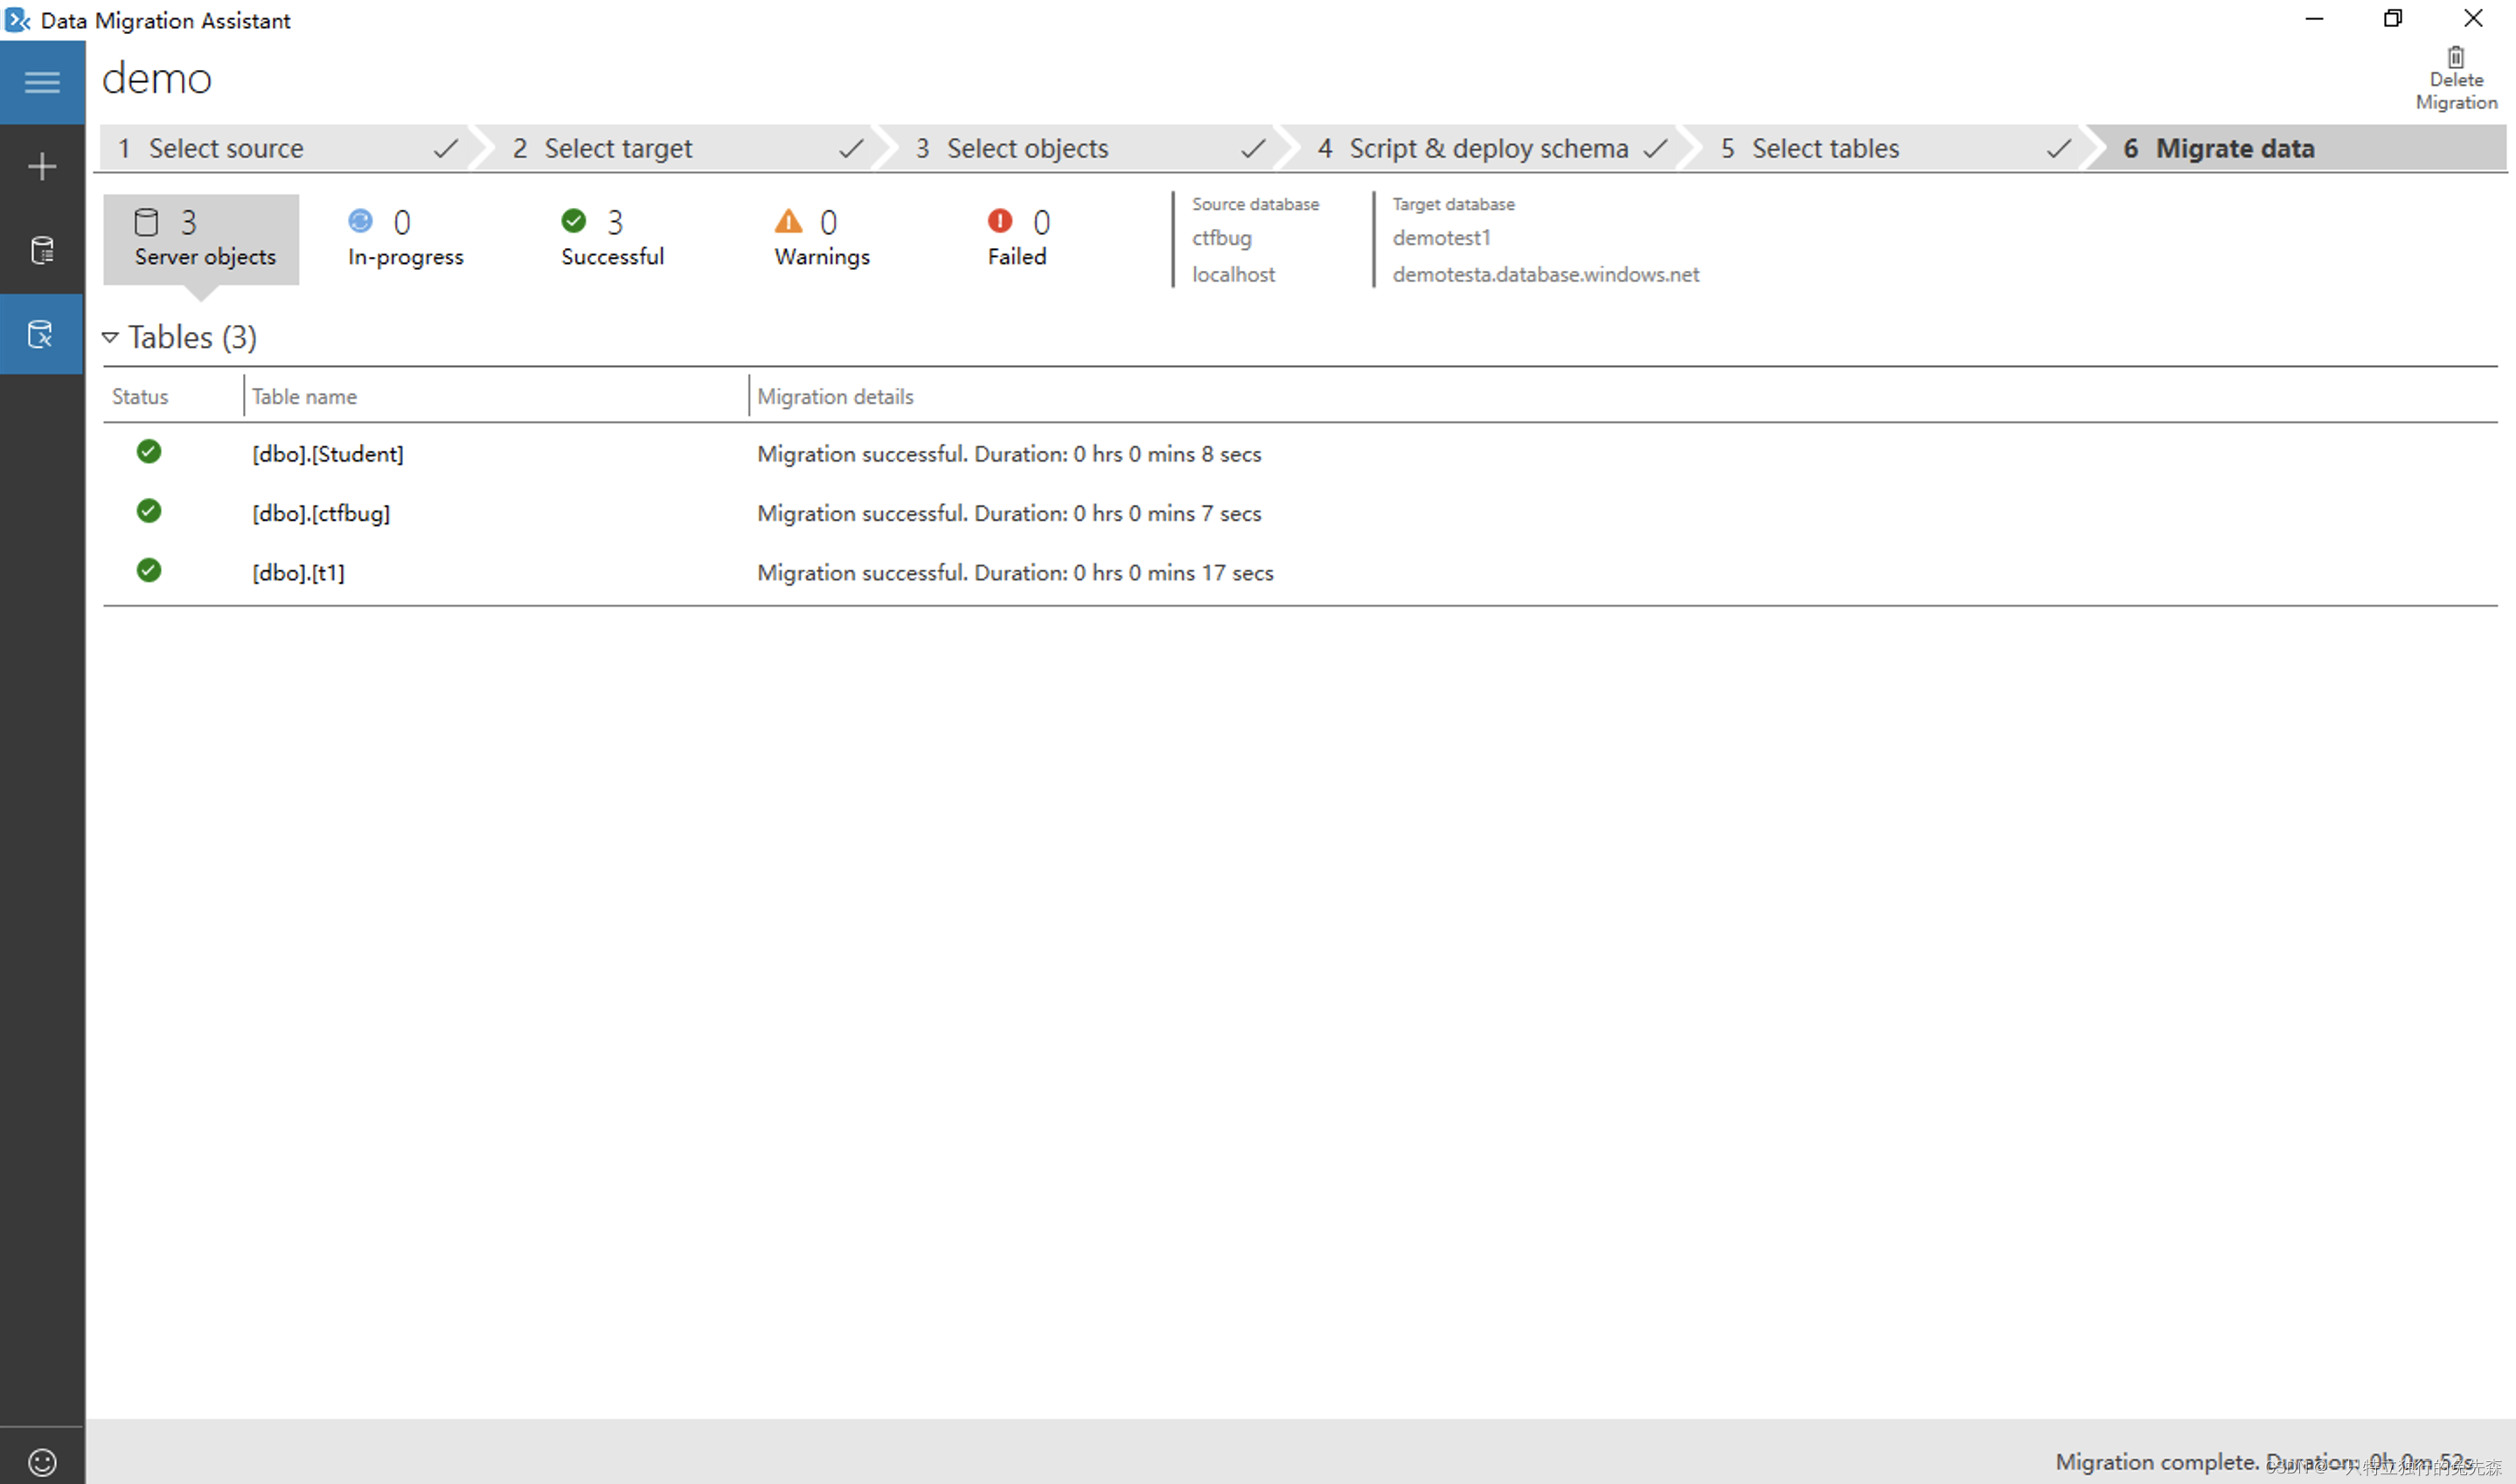2516x1484 pixels.
Task: Go to step 1 Select source
Action: pos(285,148)
